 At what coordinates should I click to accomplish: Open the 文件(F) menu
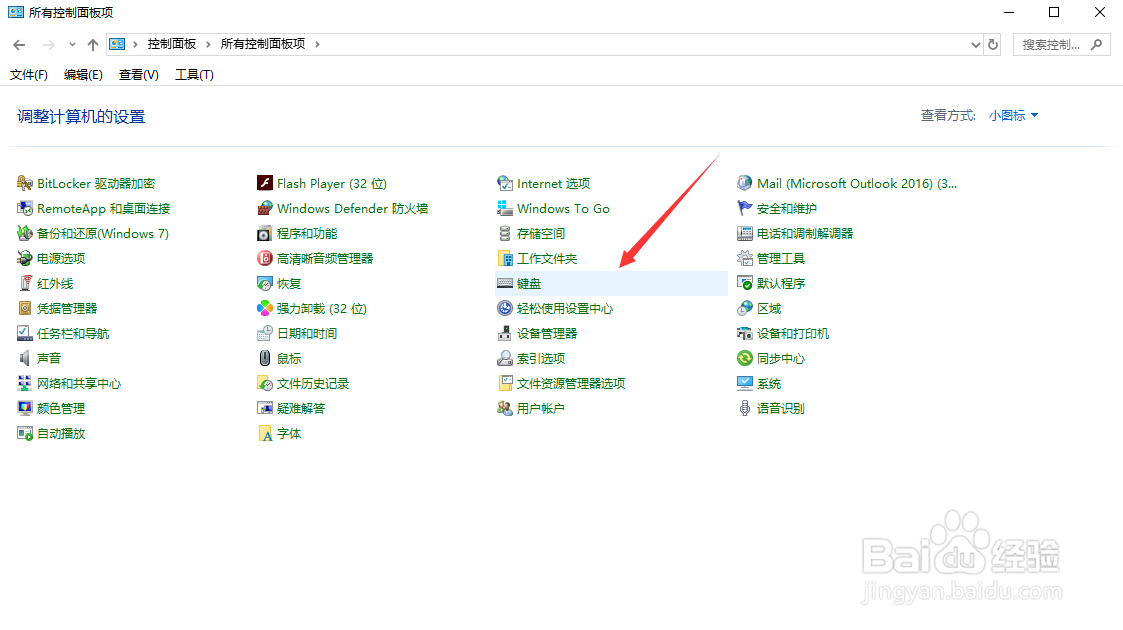click(29, 74)
